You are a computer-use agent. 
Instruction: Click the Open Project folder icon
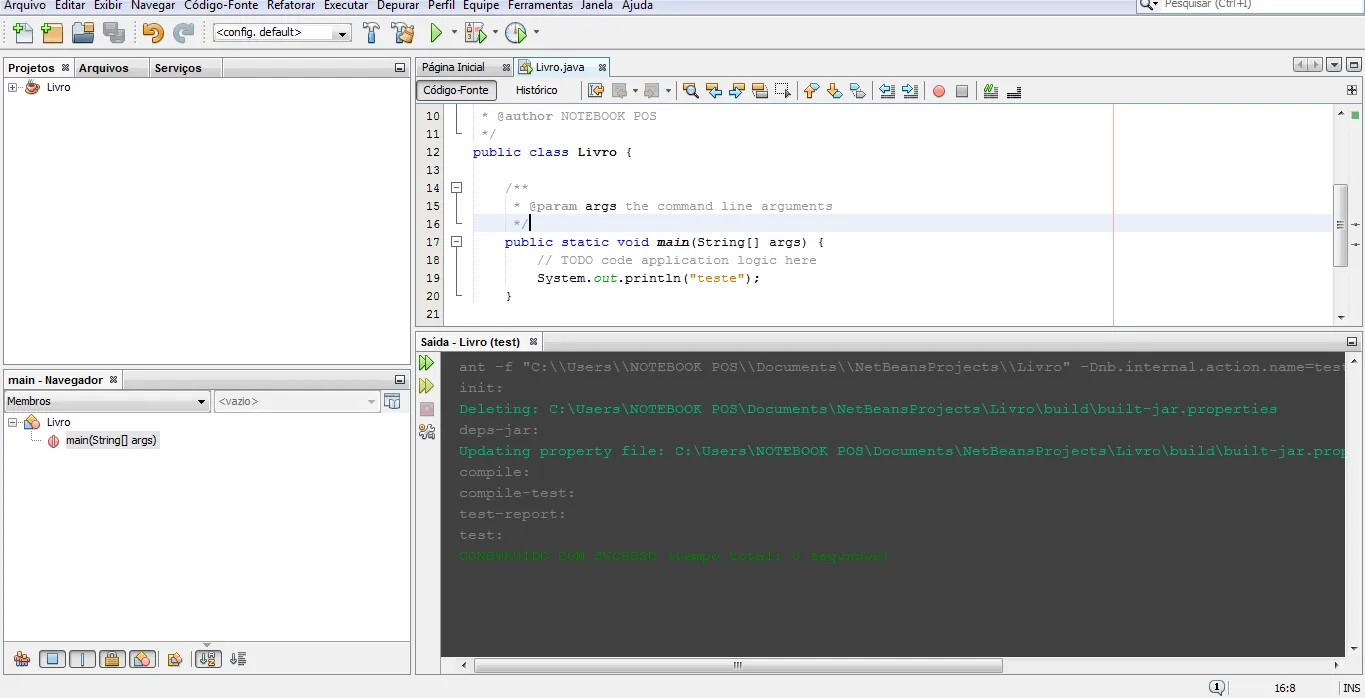coord(83,33)
